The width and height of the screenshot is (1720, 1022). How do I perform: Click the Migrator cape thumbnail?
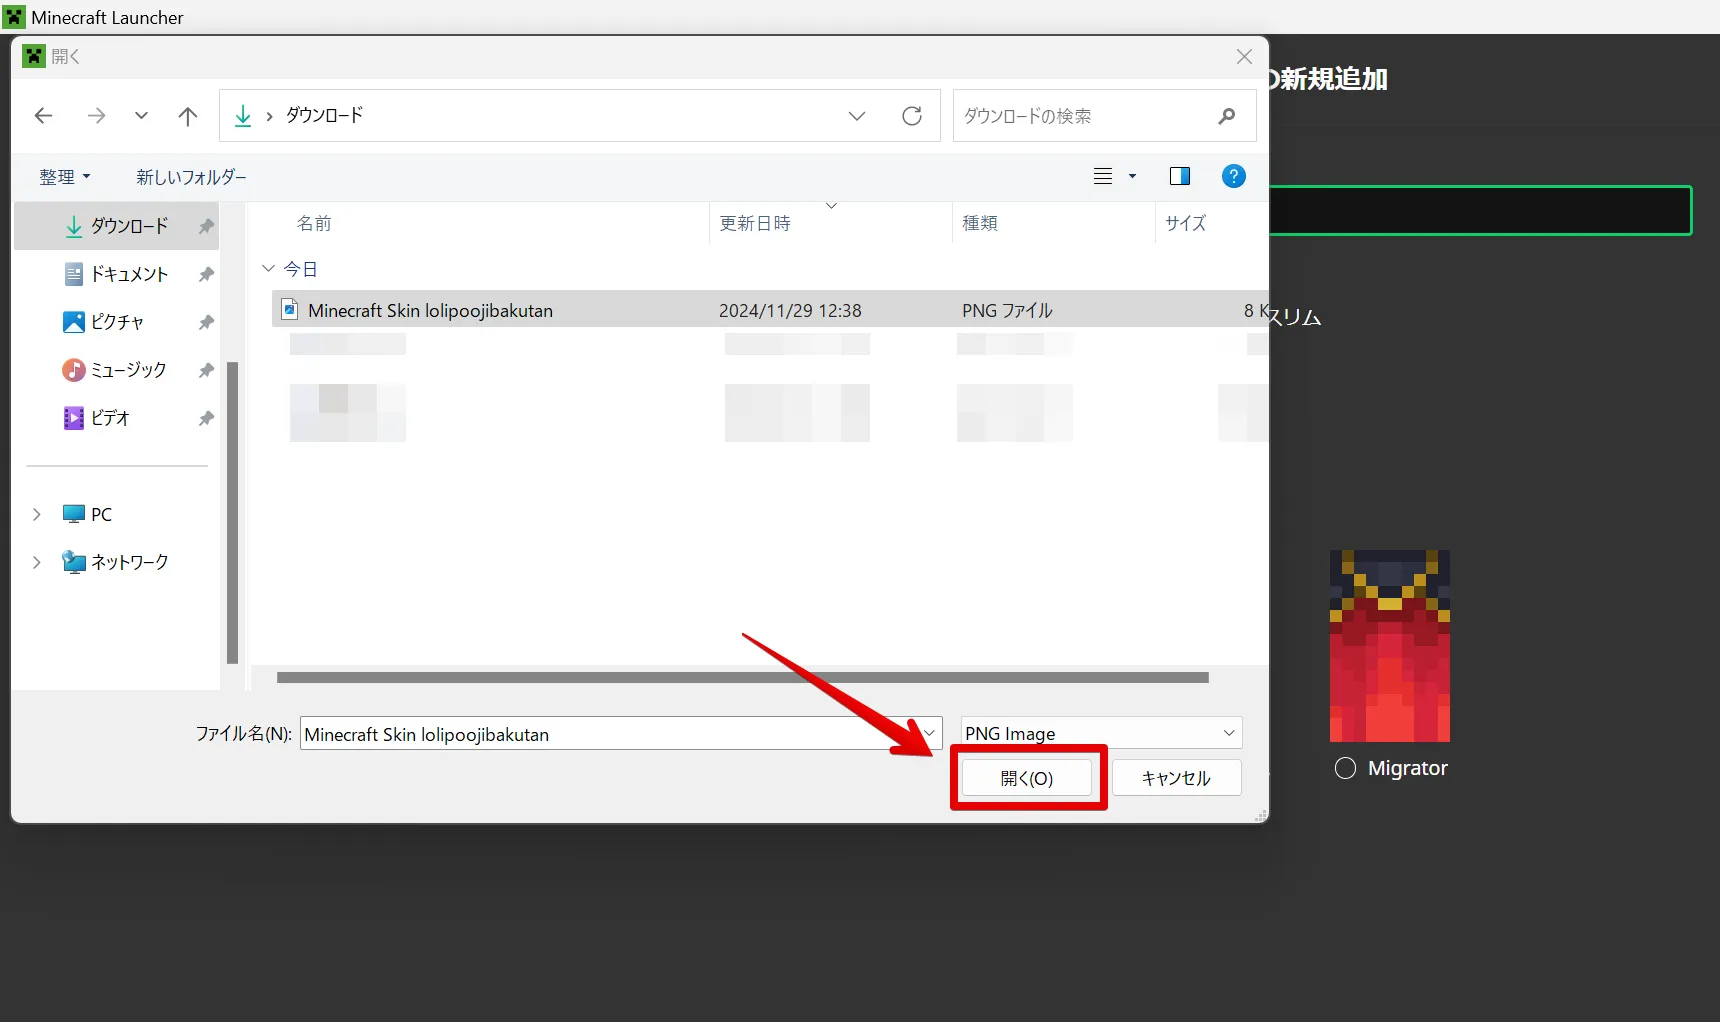(x=1390, y=646)
